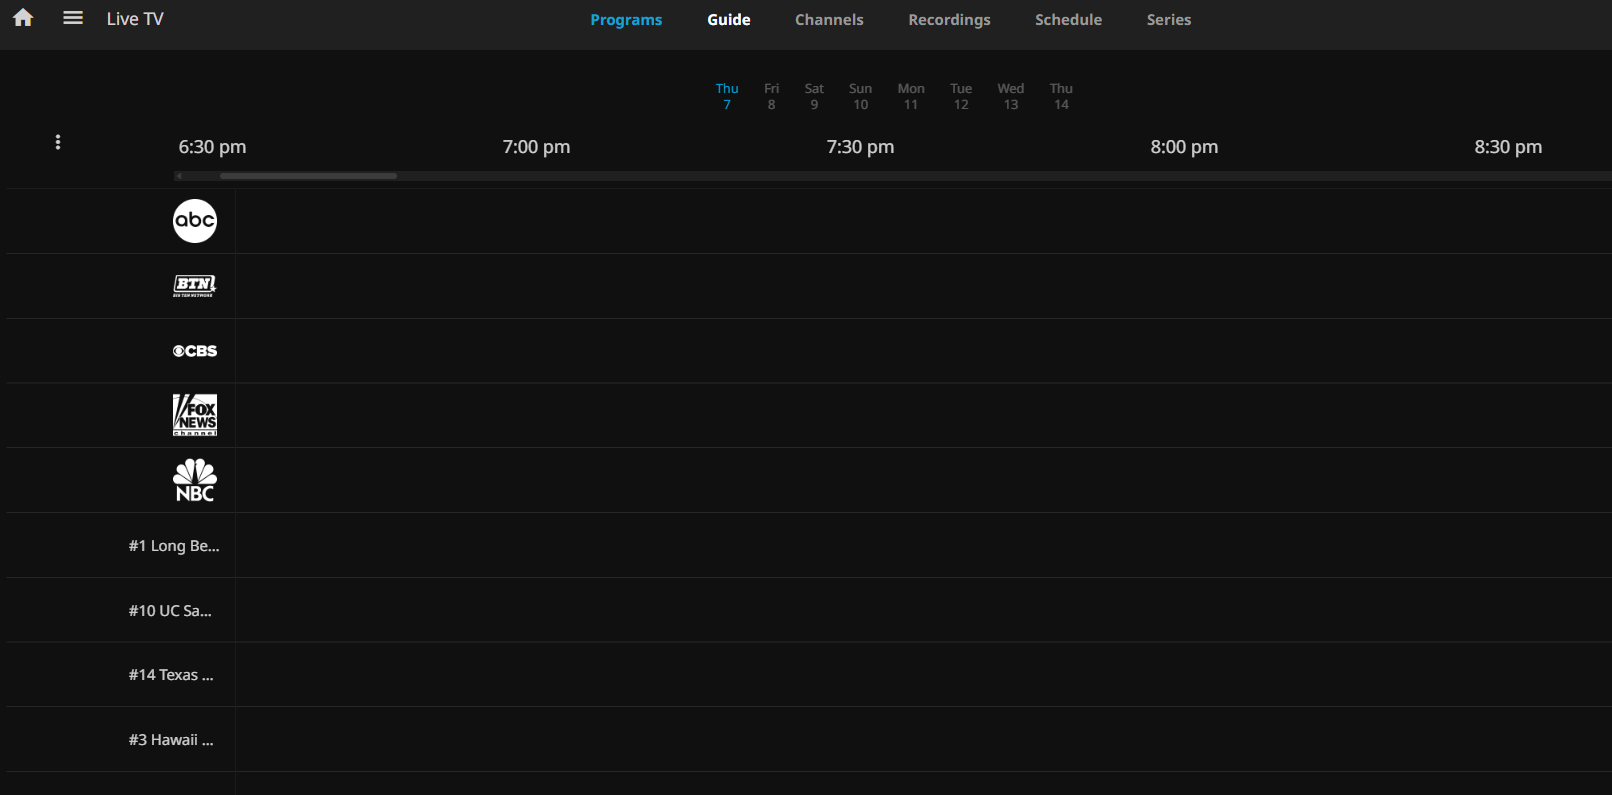
Task: Open the hamburger navigation menu
Action: pos(73,18)
